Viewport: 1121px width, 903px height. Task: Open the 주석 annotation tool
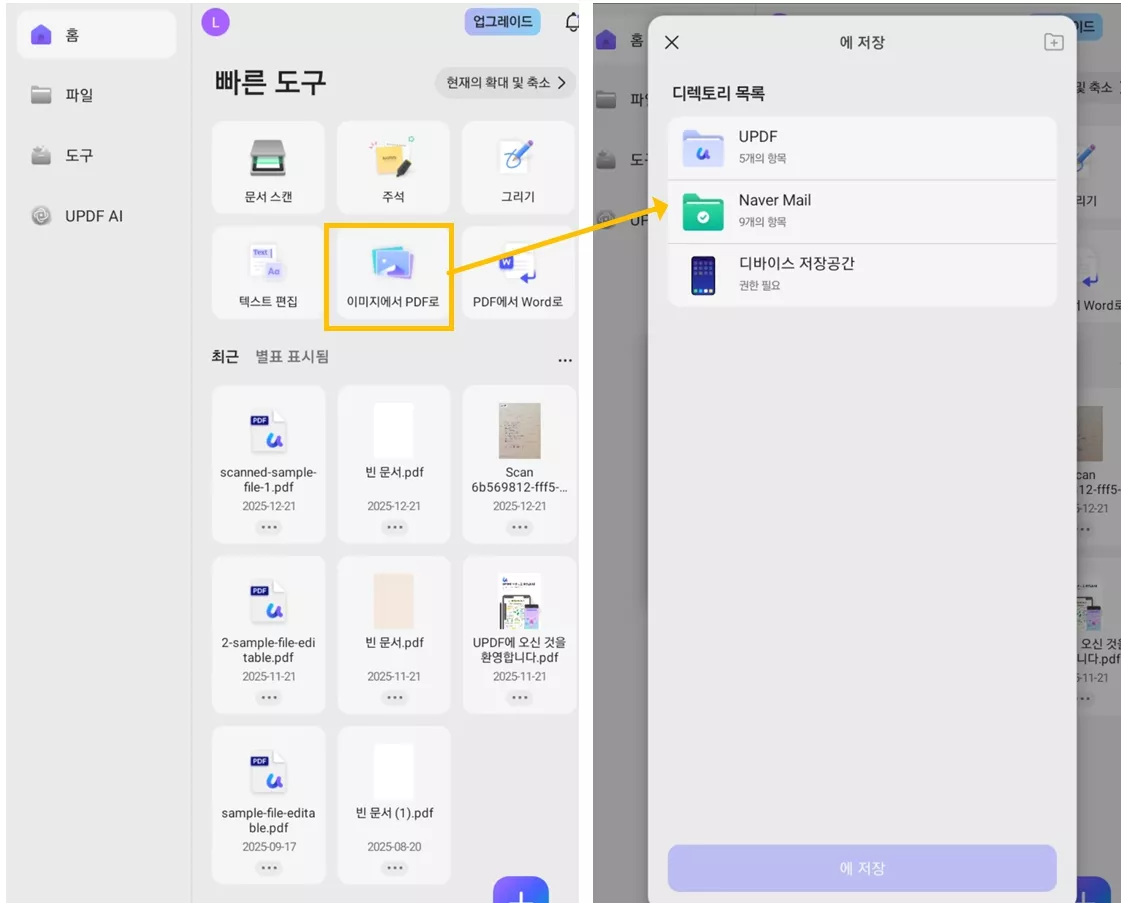[392, 168]
